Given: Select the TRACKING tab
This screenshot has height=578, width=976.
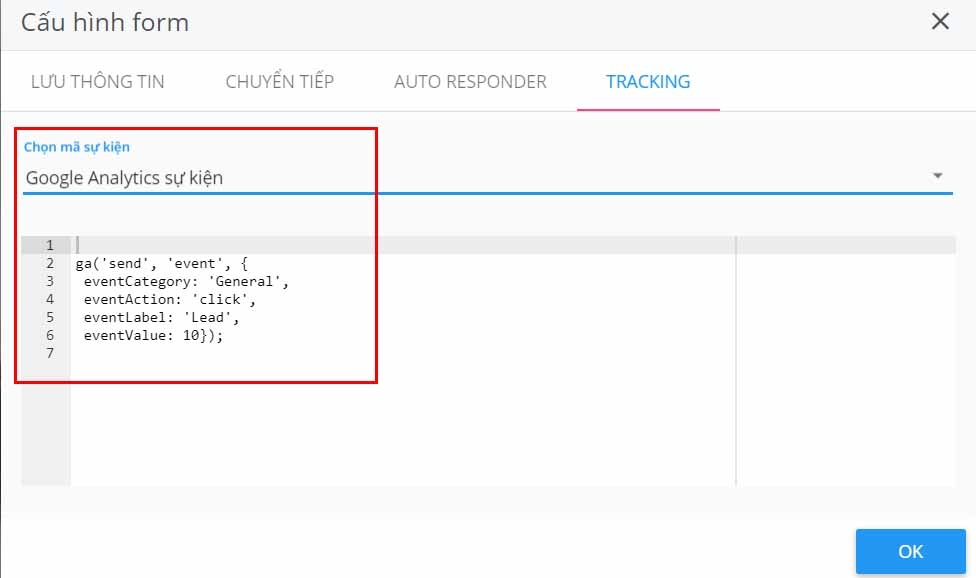Looking at the screenshot, I should 648,82.
